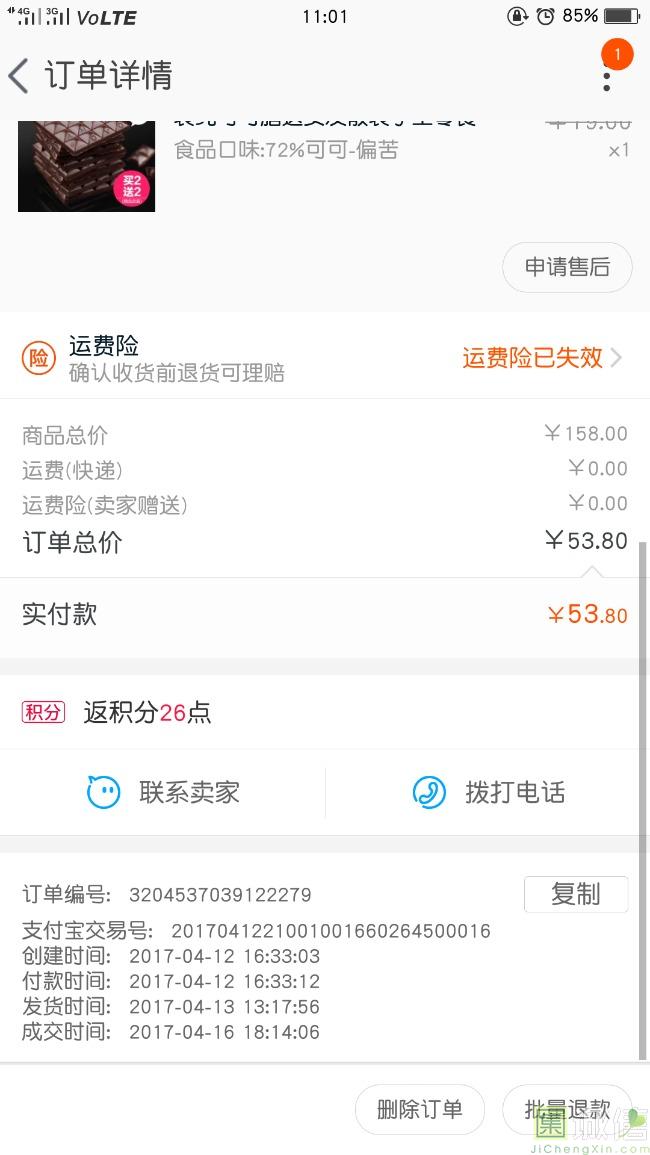This screenshot has width=650, height=1155.
Task: Open the 运费险 shipping insurance row
Action: (x=325, y=359)
